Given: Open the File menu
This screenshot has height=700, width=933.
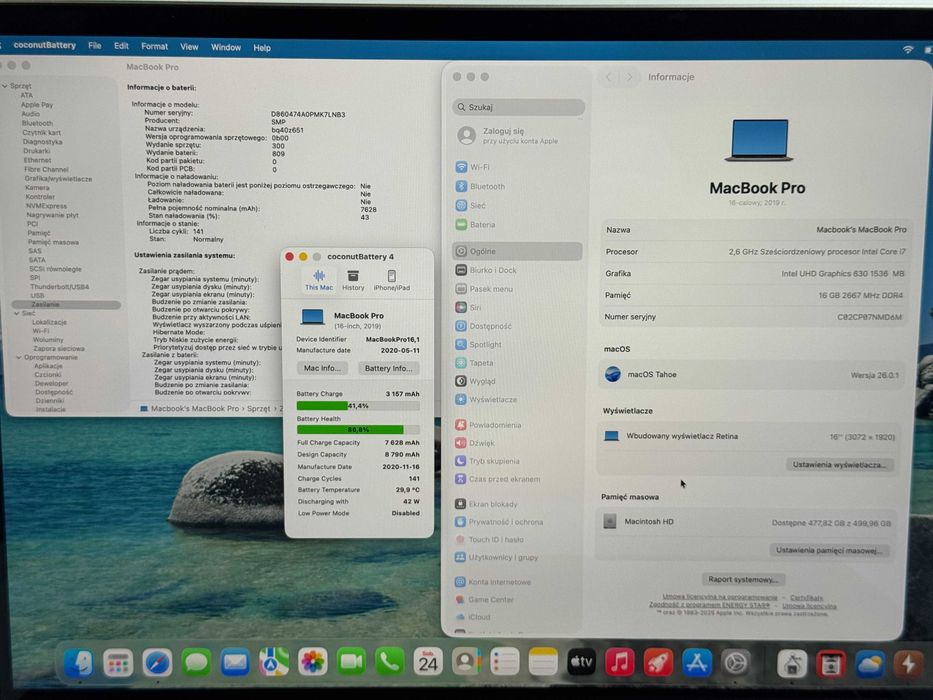Looking at the screenshot, I should point(95,45).
